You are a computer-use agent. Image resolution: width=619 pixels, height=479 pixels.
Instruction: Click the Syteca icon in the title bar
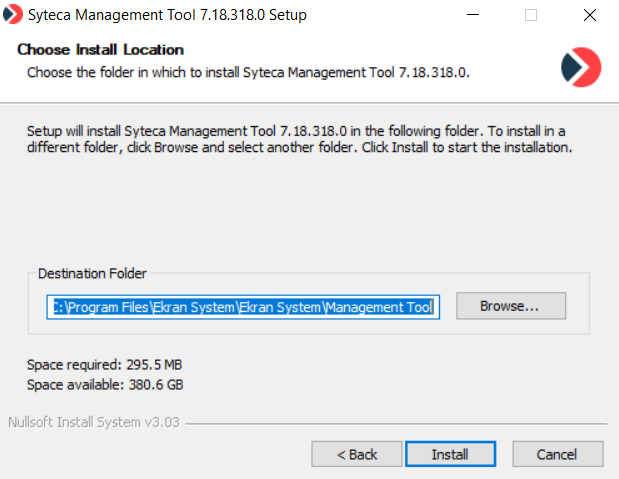(14, 15)
